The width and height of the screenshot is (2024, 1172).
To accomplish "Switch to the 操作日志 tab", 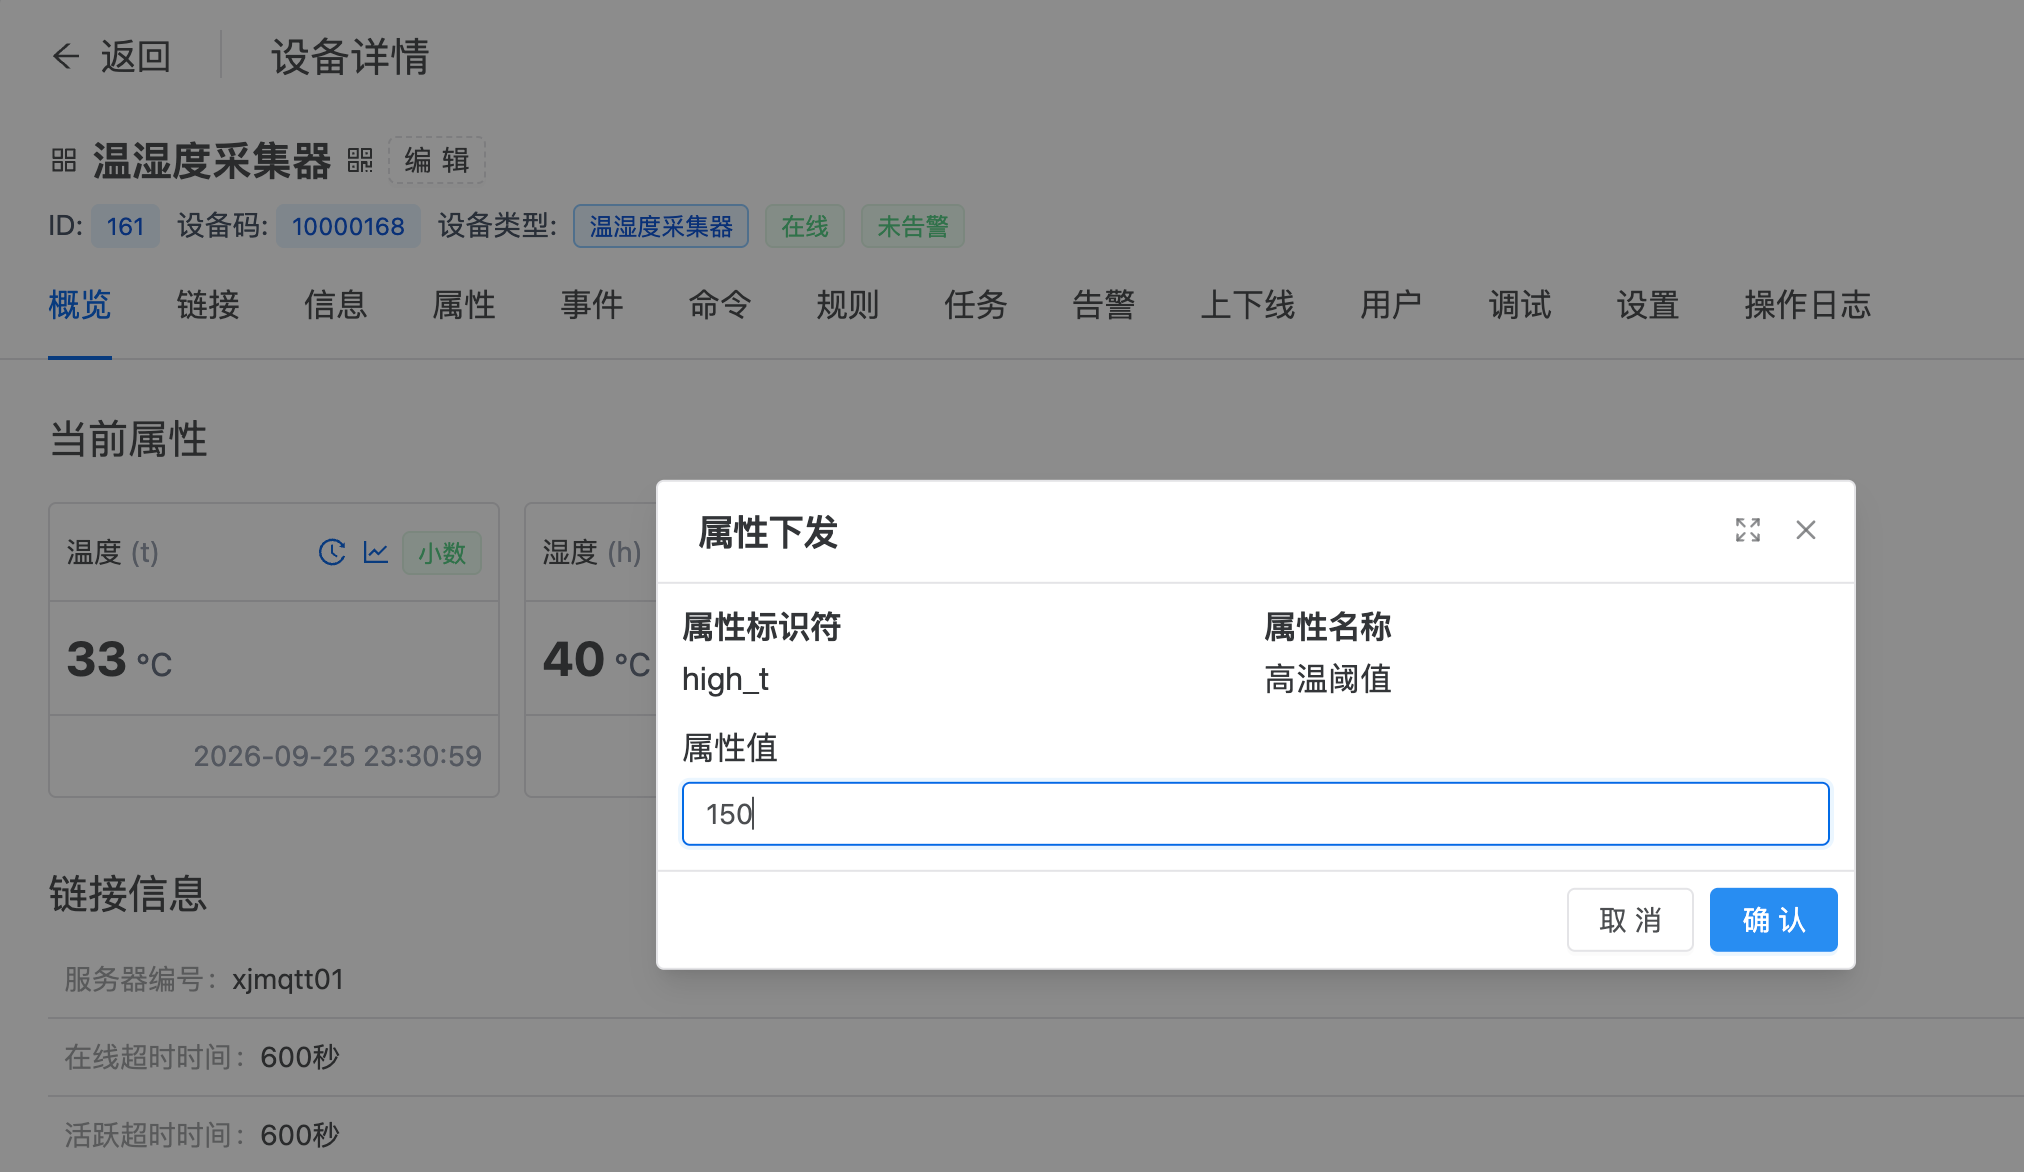I will (x=1808, y=304).
